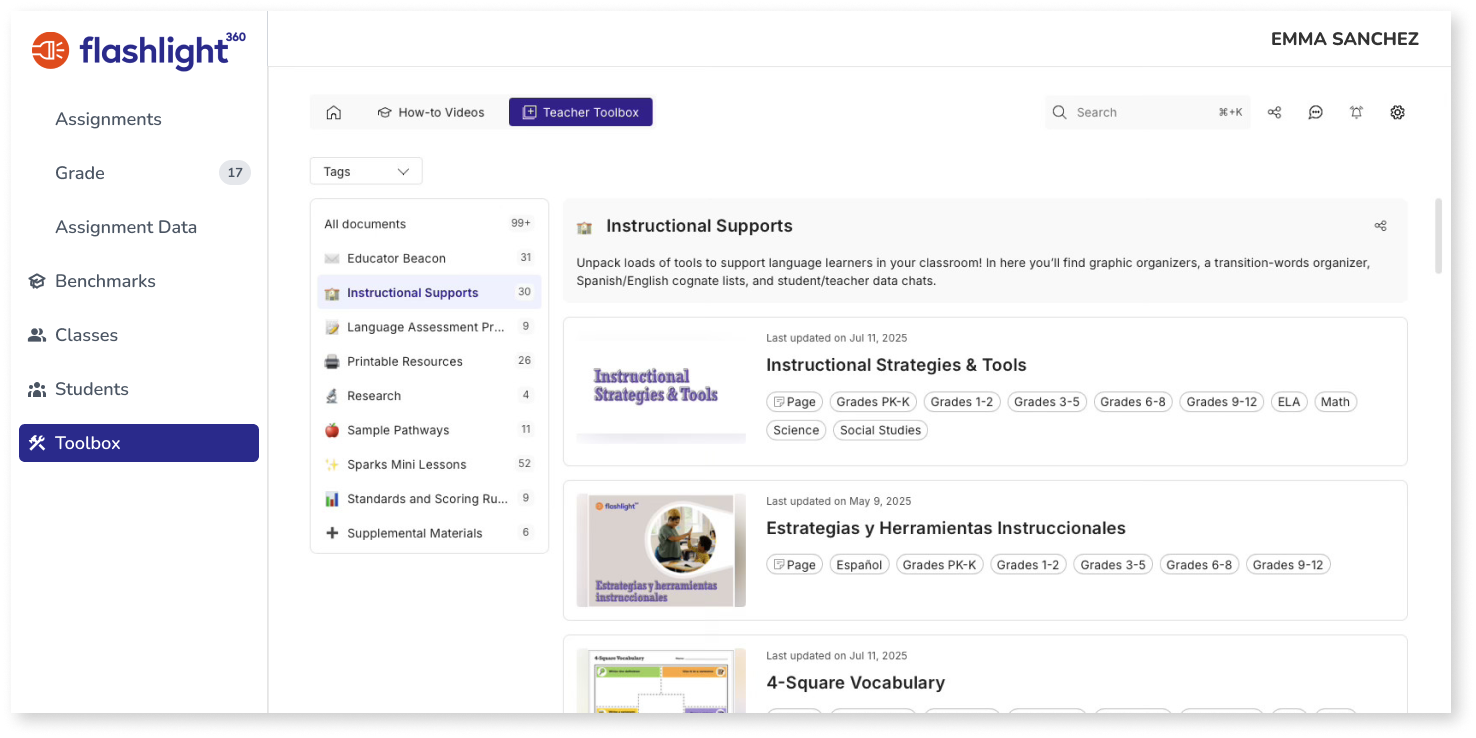Click the Classes people icon
1476x738 pixels.
pos(37,335)
